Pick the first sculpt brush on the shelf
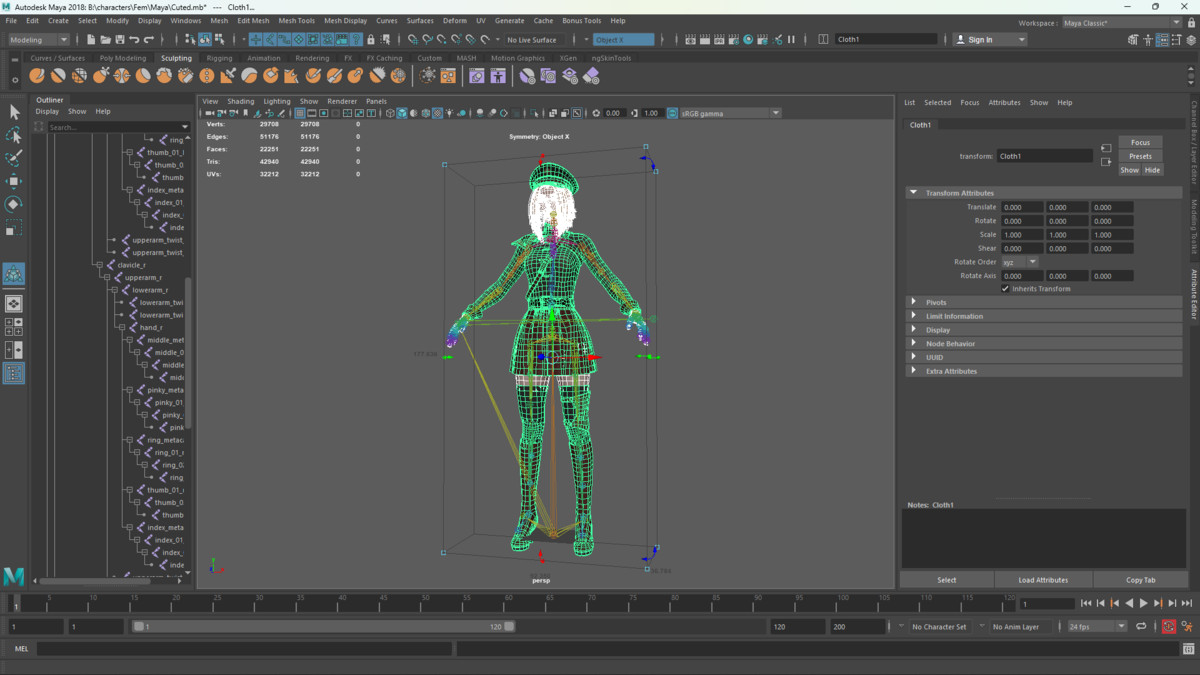1200x675 pixels. (x=37, y=76)
